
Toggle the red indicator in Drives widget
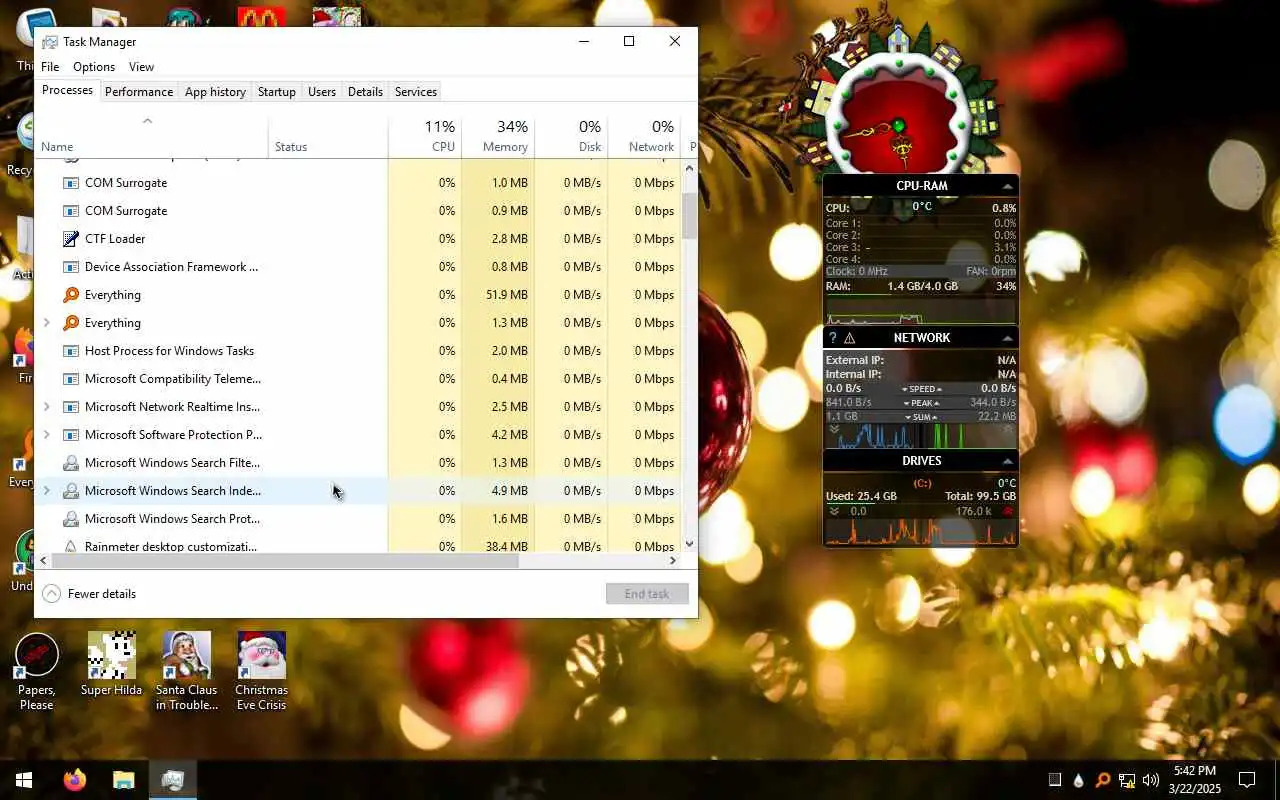point(1008,511)
